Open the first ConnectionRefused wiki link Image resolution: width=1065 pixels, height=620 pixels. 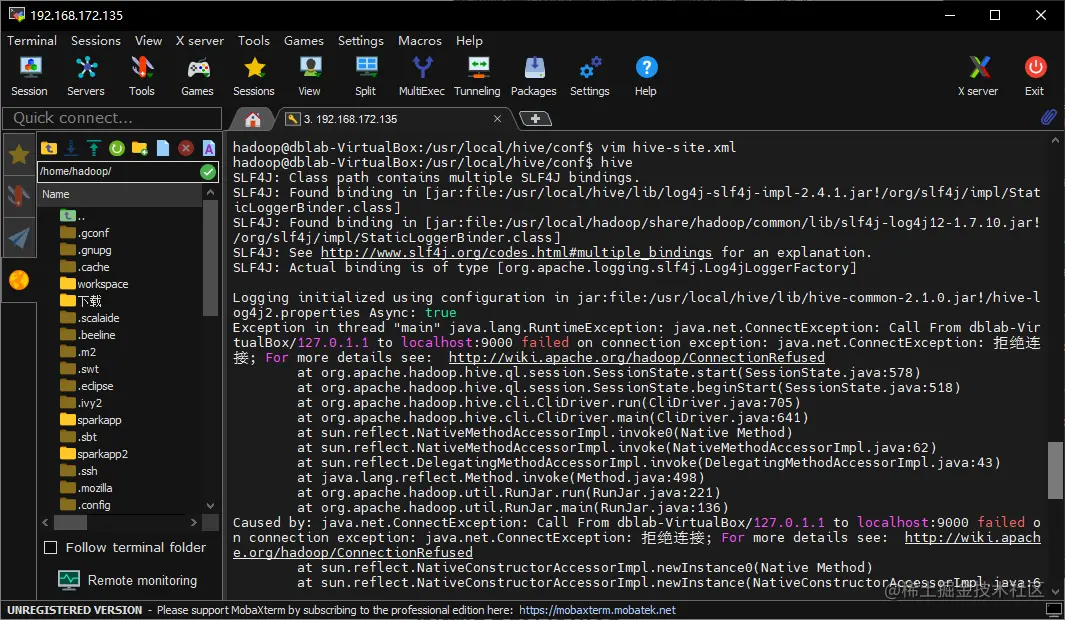click(636, 357)
